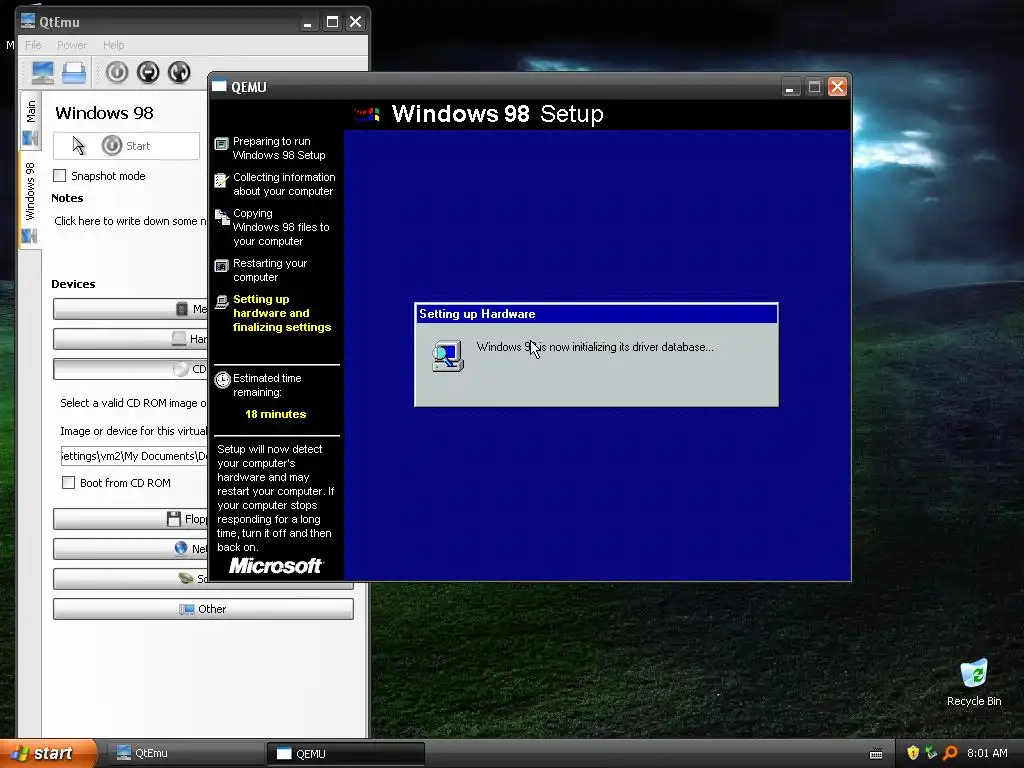Screen dimensions: 1024x768
Task: Open the Windows XP start menu
Action: [48, 753]
